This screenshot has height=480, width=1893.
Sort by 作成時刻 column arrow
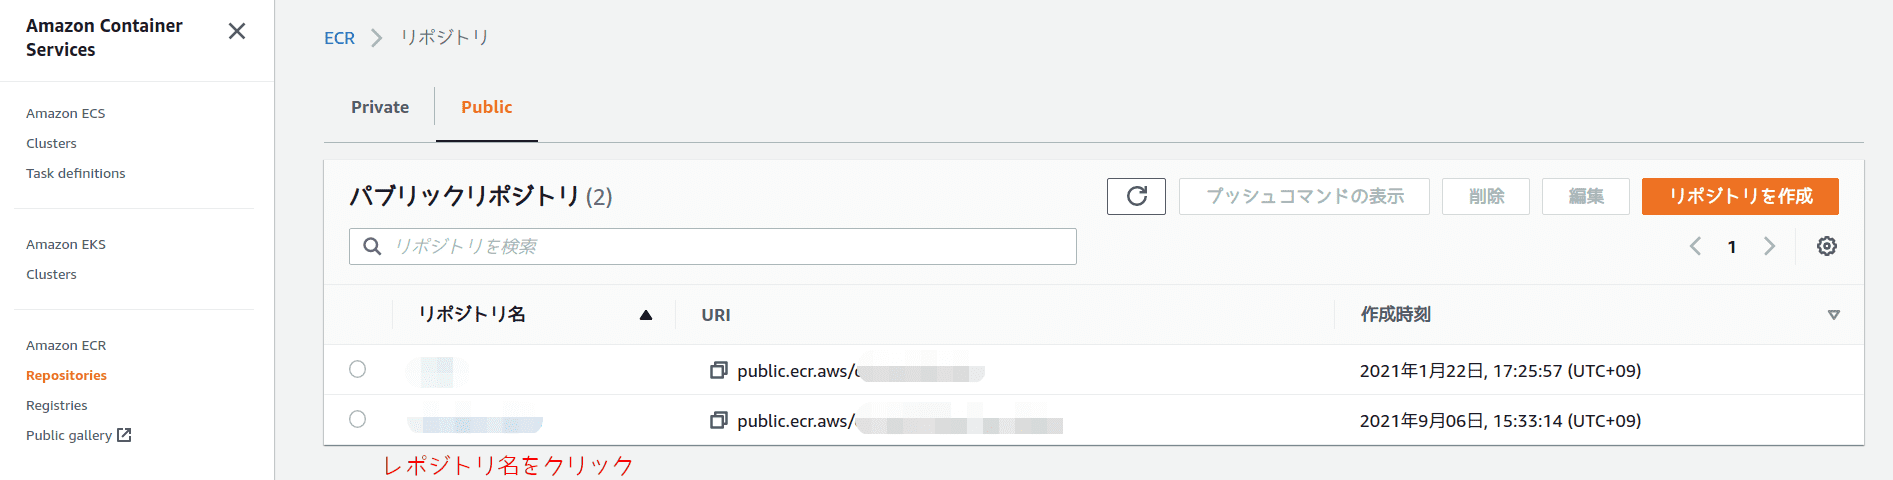[1833, 315]
